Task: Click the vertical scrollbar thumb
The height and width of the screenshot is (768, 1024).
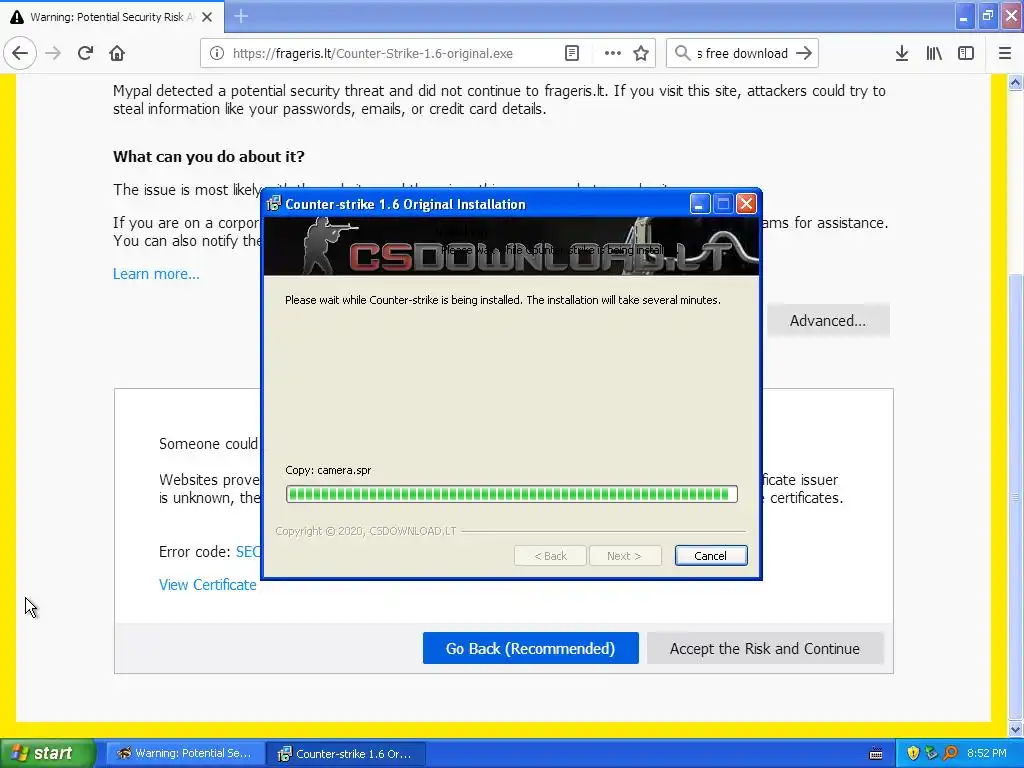Action: pos(1016,496)
